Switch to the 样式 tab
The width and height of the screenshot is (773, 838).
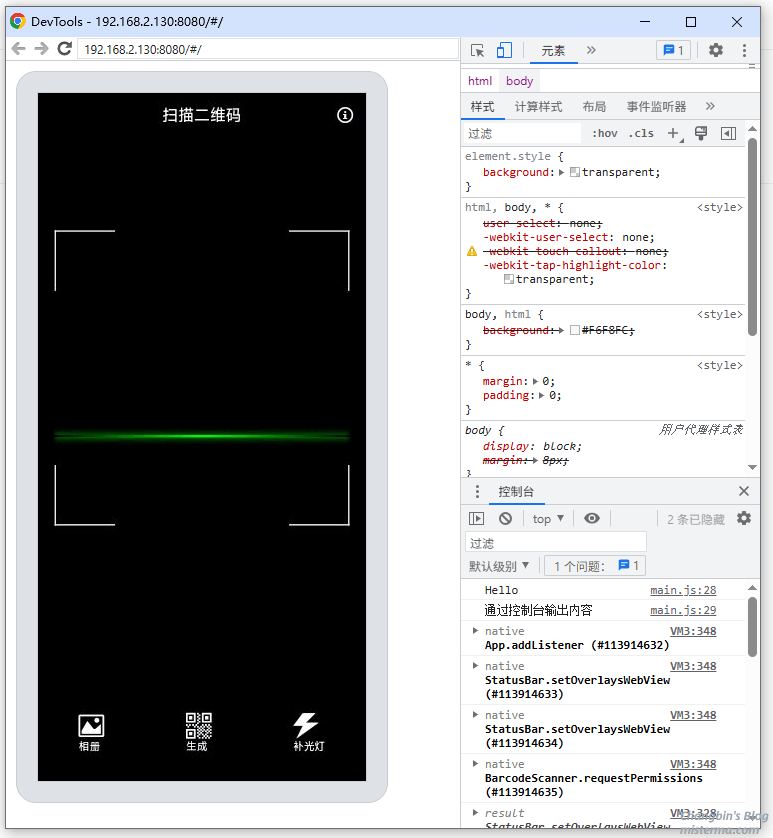tap(482, 106)
